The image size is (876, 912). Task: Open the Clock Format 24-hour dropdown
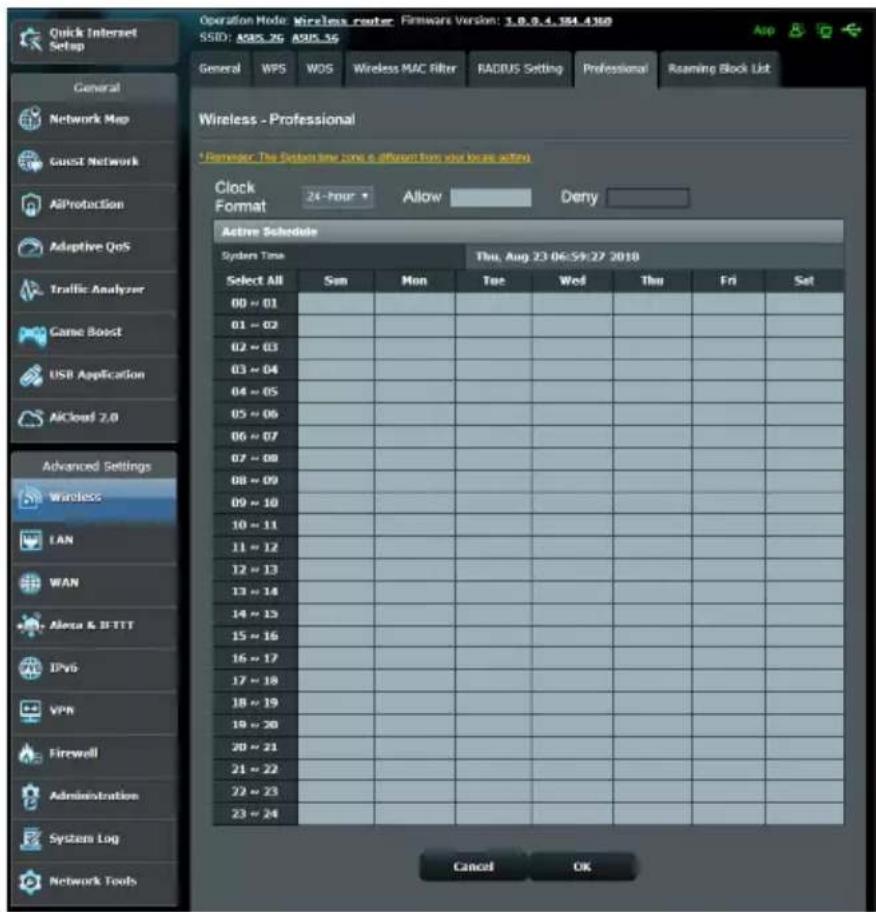tap(337, 197)
